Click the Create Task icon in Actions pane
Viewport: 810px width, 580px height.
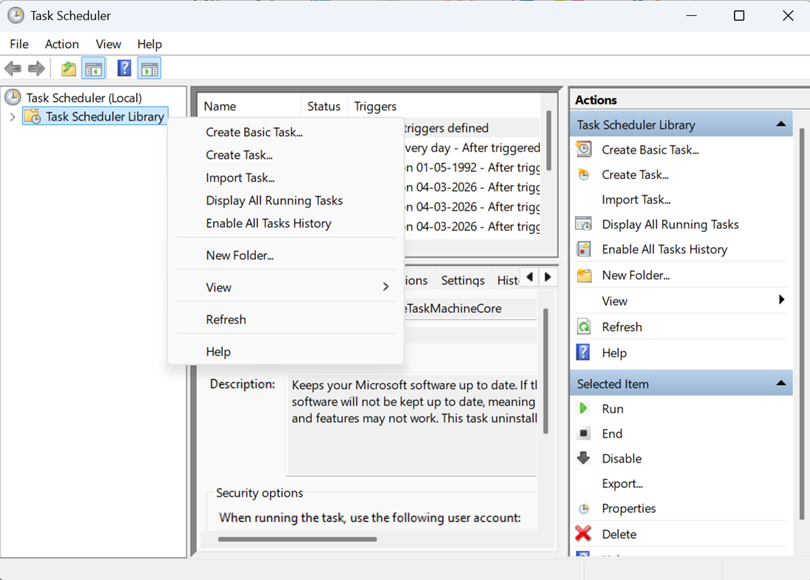coord(584,175)
